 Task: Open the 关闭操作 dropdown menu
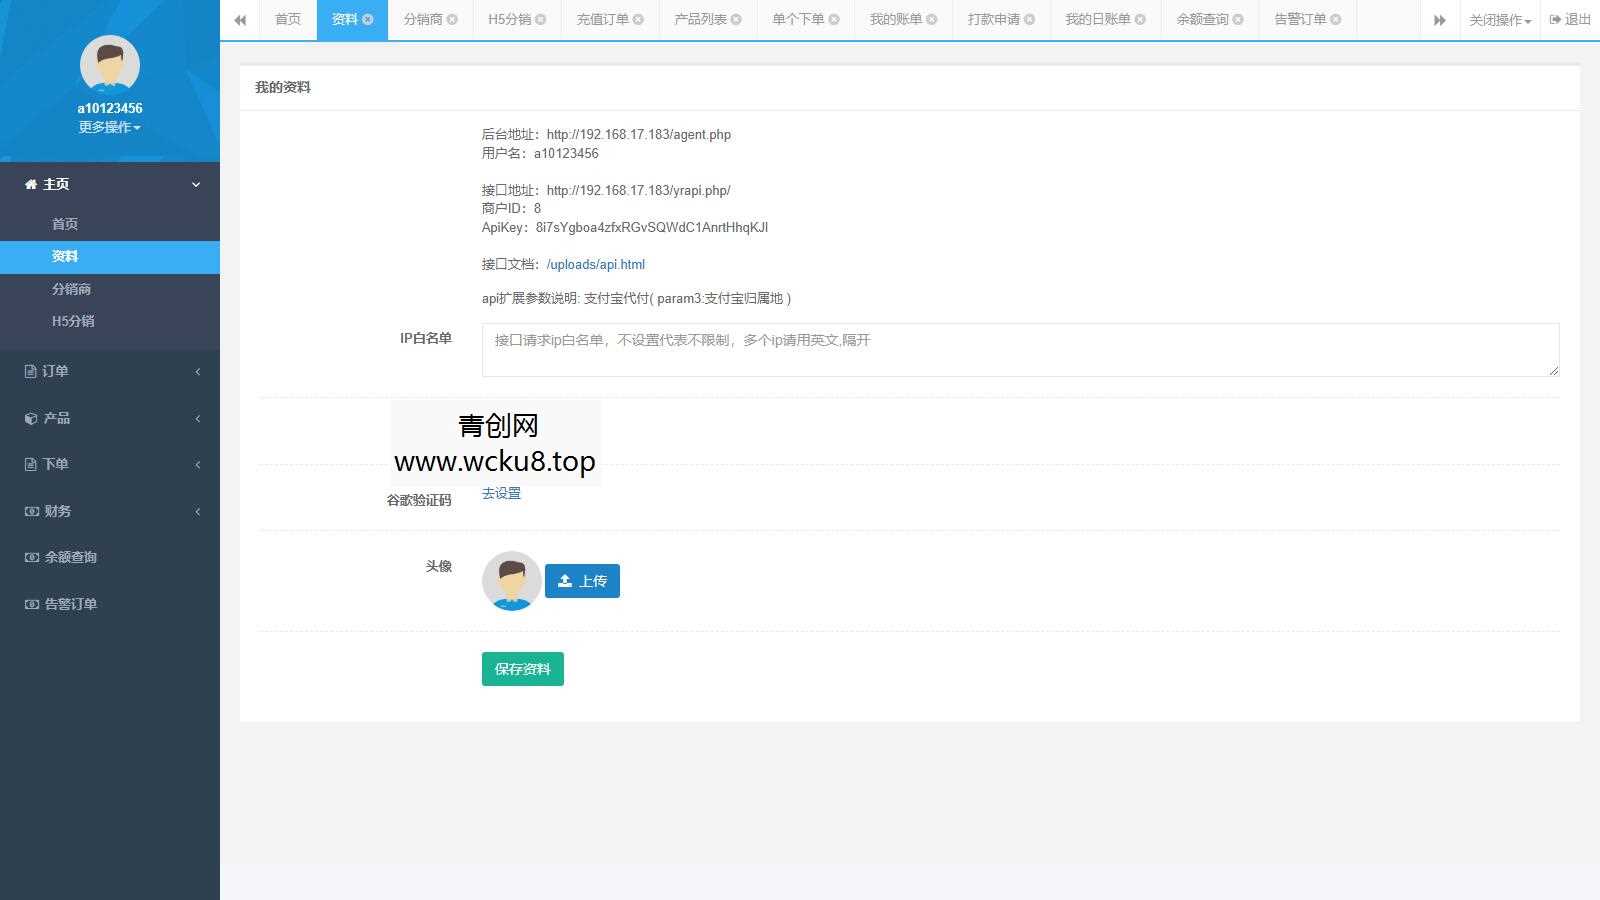click(1499, 19)
